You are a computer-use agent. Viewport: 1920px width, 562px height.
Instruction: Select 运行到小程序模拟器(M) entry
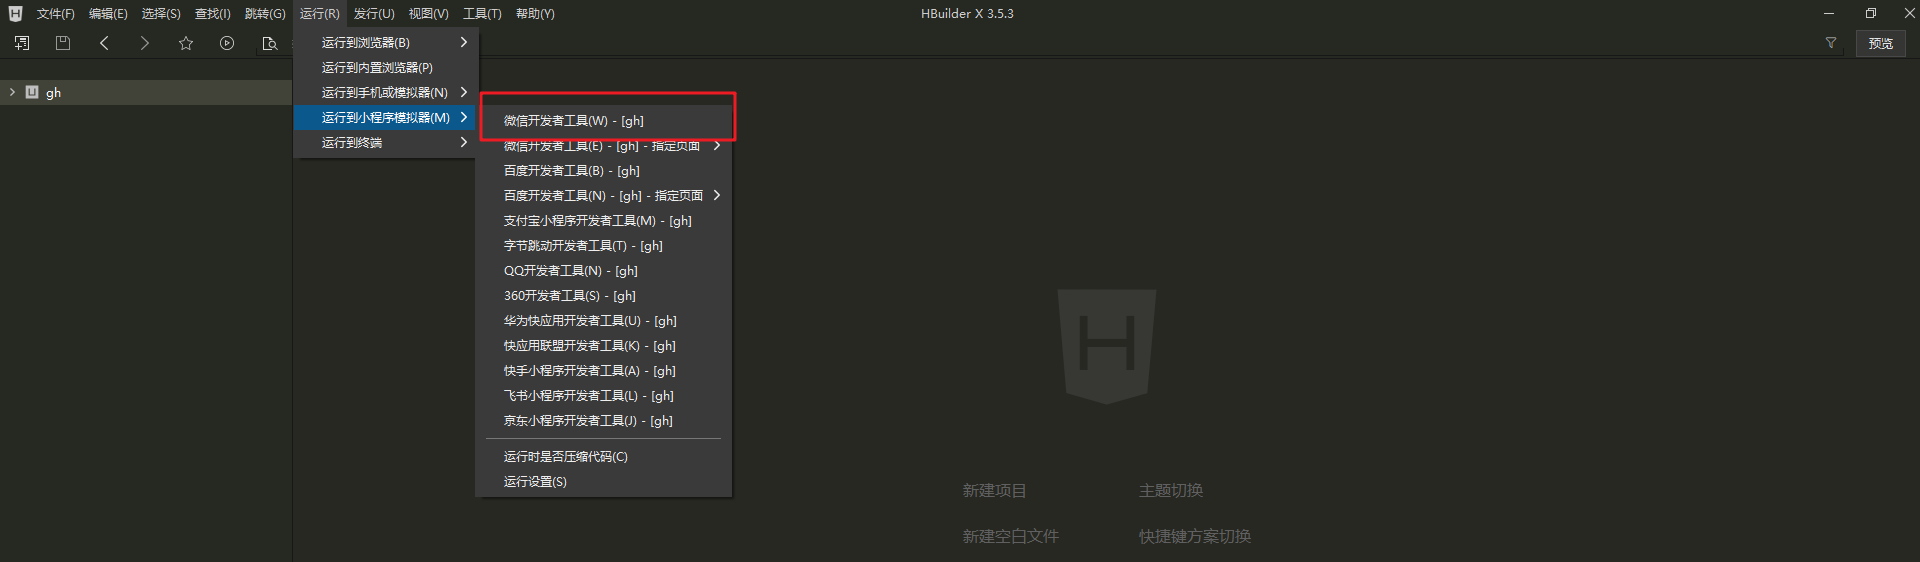(386, 117)
